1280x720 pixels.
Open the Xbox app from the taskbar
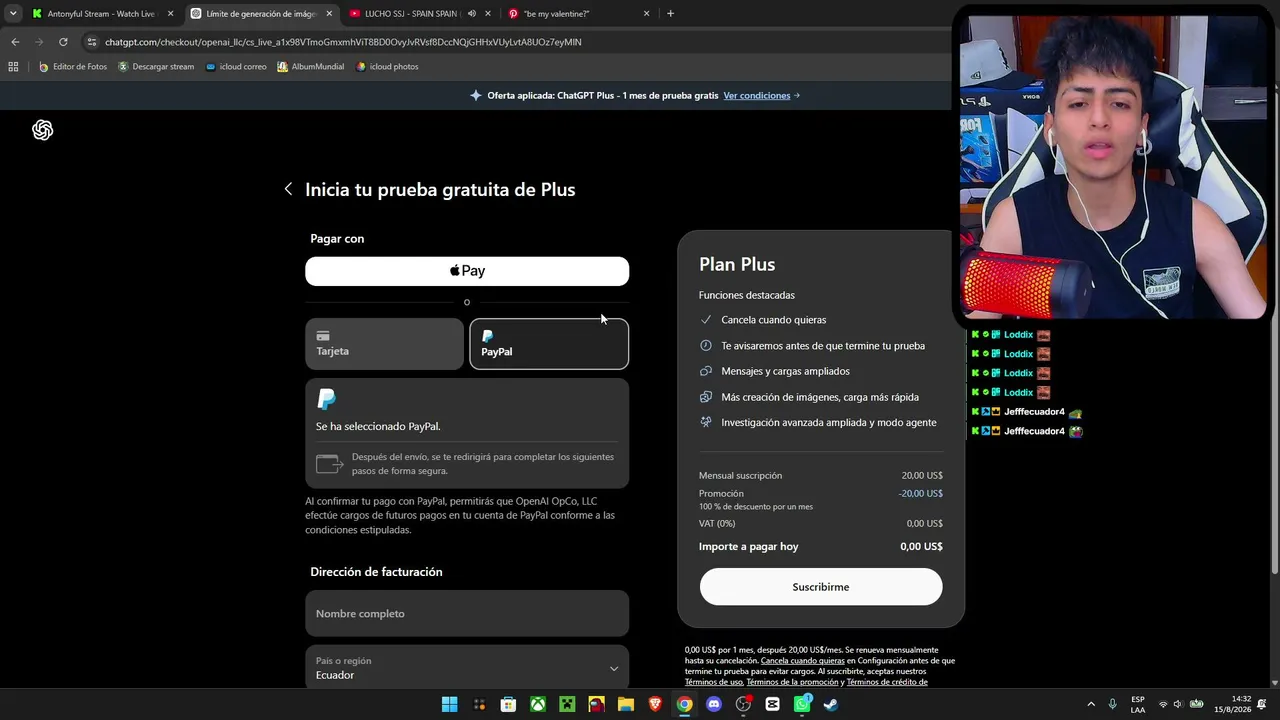538,704
